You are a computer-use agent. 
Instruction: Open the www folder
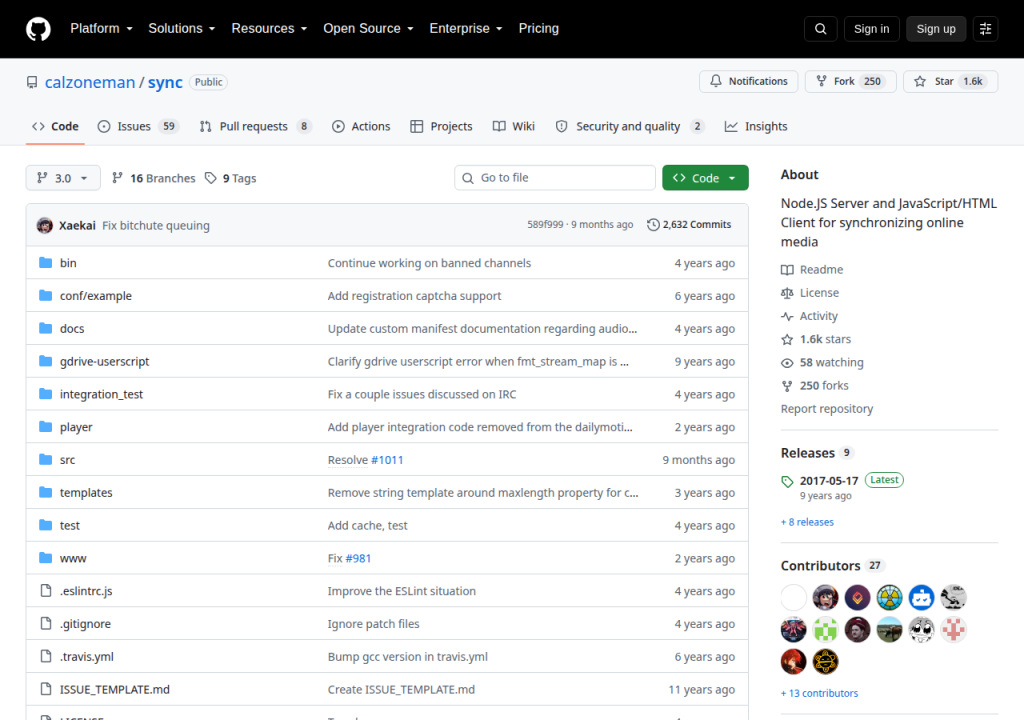(x=72, y=558)
